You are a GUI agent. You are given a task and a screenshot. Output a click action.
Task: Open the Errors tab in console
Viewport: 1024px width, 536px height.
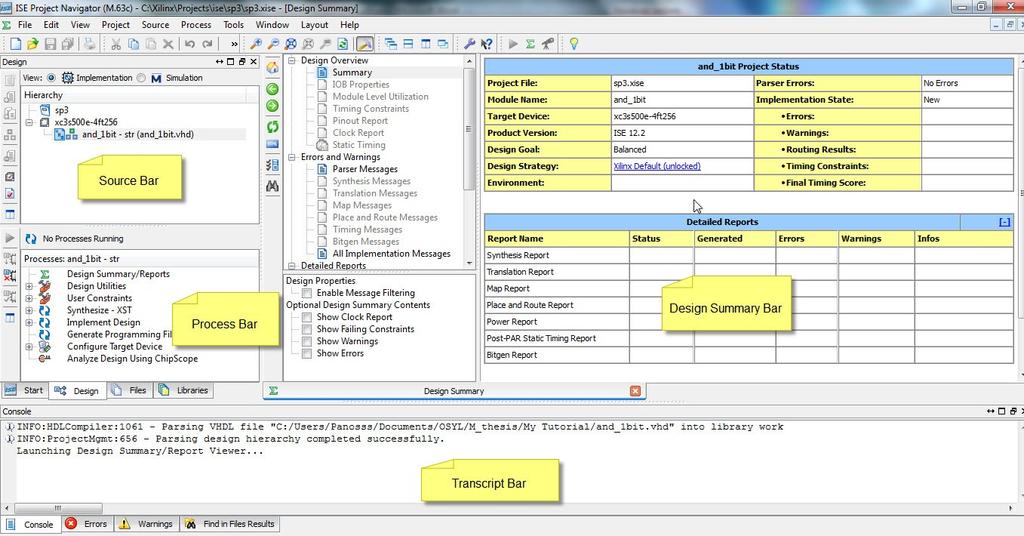pos(87,524)
